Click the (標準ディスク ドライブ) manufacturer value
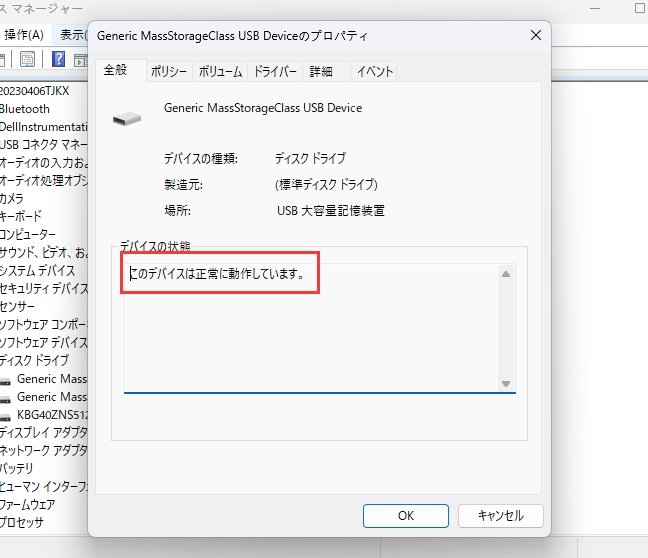The height and width of the screenshot is (558, 648). [326, 184]
